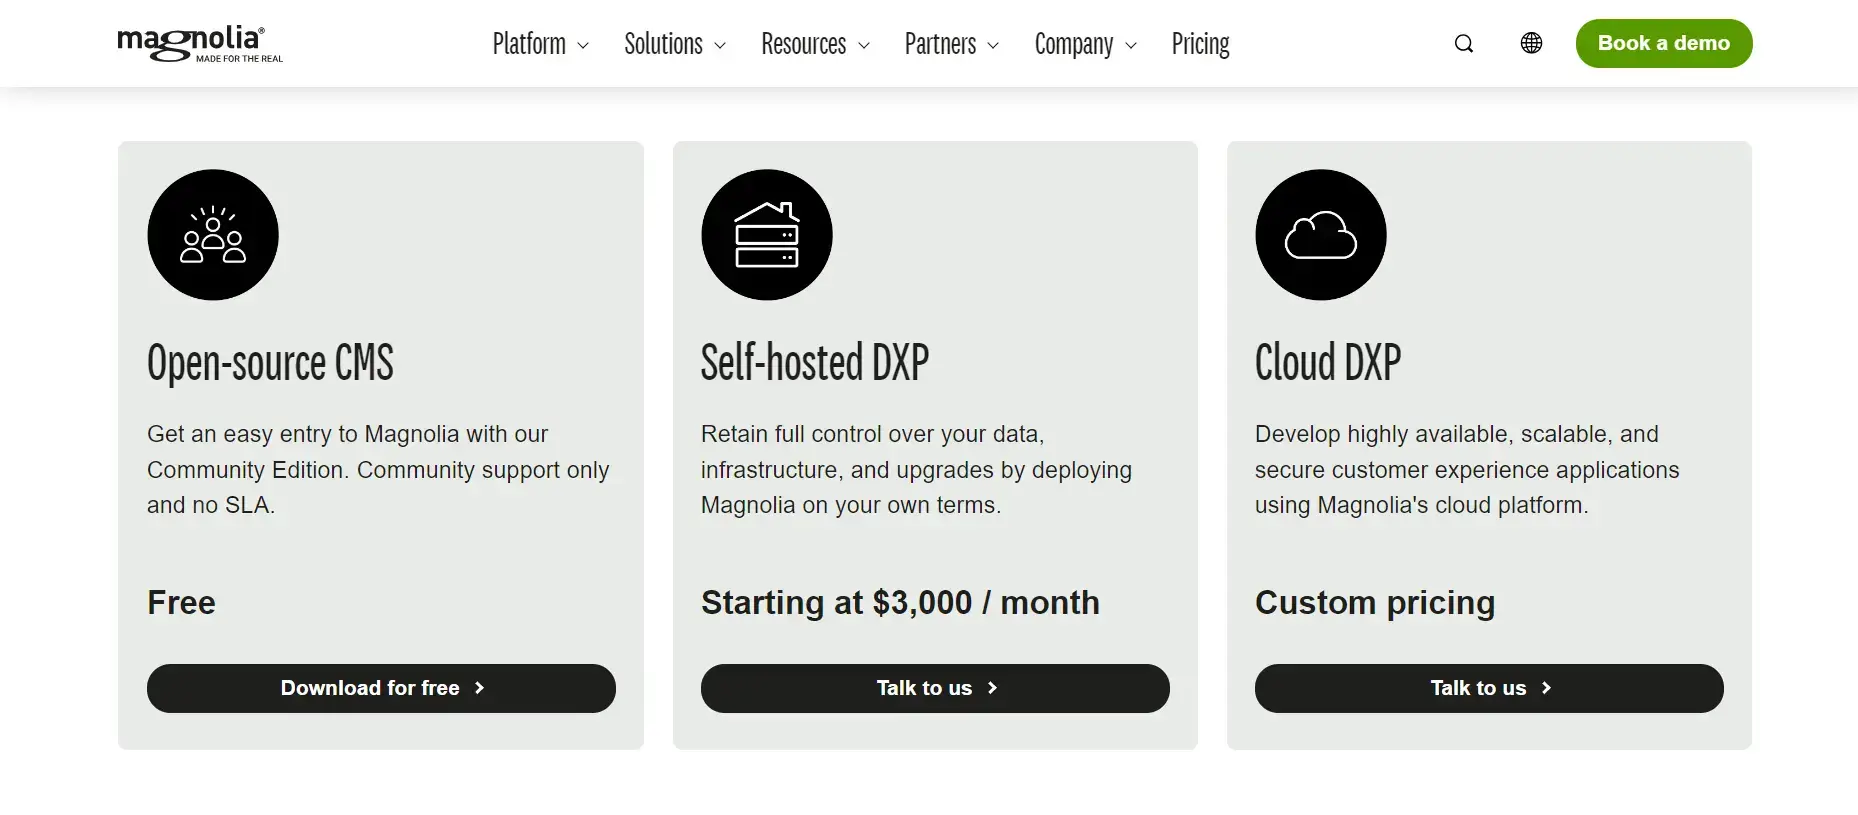Screen dimensions: 1858x815
Task: Click the Custom pricing label
Action: [x=1375, y=603]
